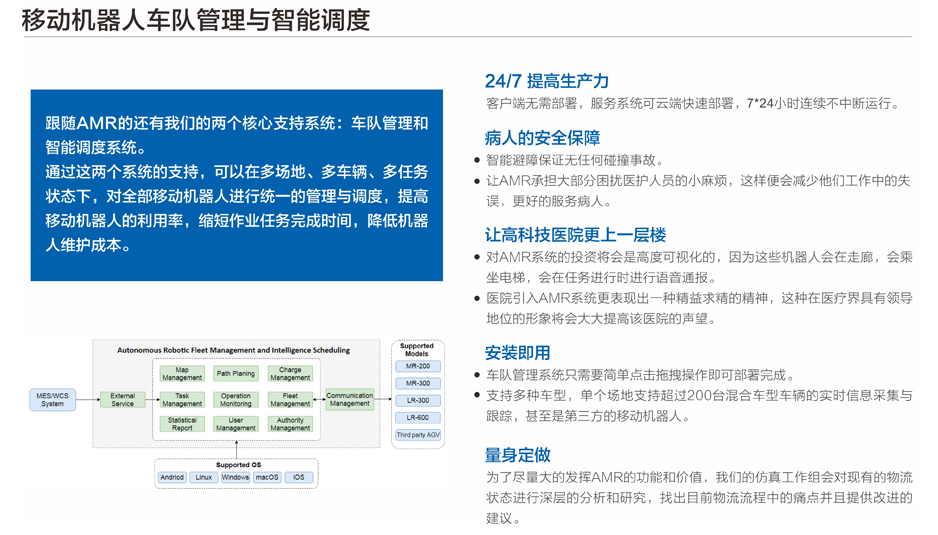Click the bullet starting 医院引入AMR系统
This screenshot has height=535, width=938.
click(x=699, y=308)
